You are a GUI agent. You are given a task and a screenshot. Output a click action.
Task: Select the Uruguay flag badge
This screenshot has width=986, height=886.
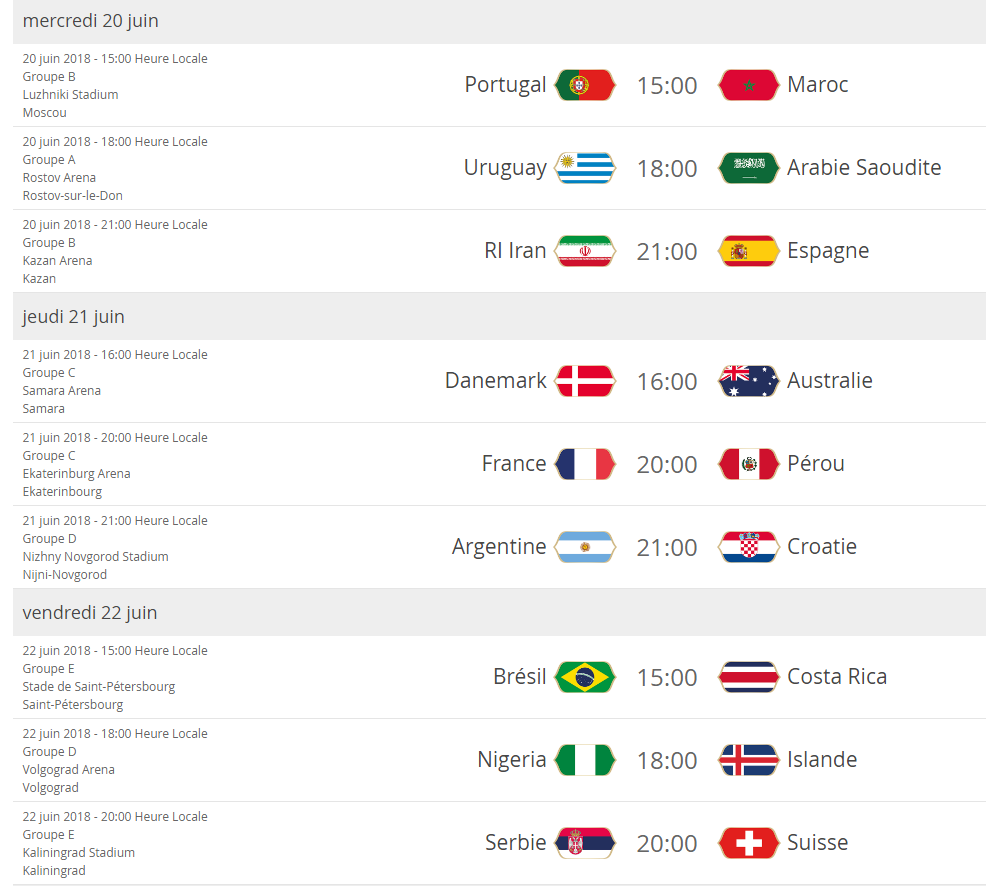click(x=585, y=168)
